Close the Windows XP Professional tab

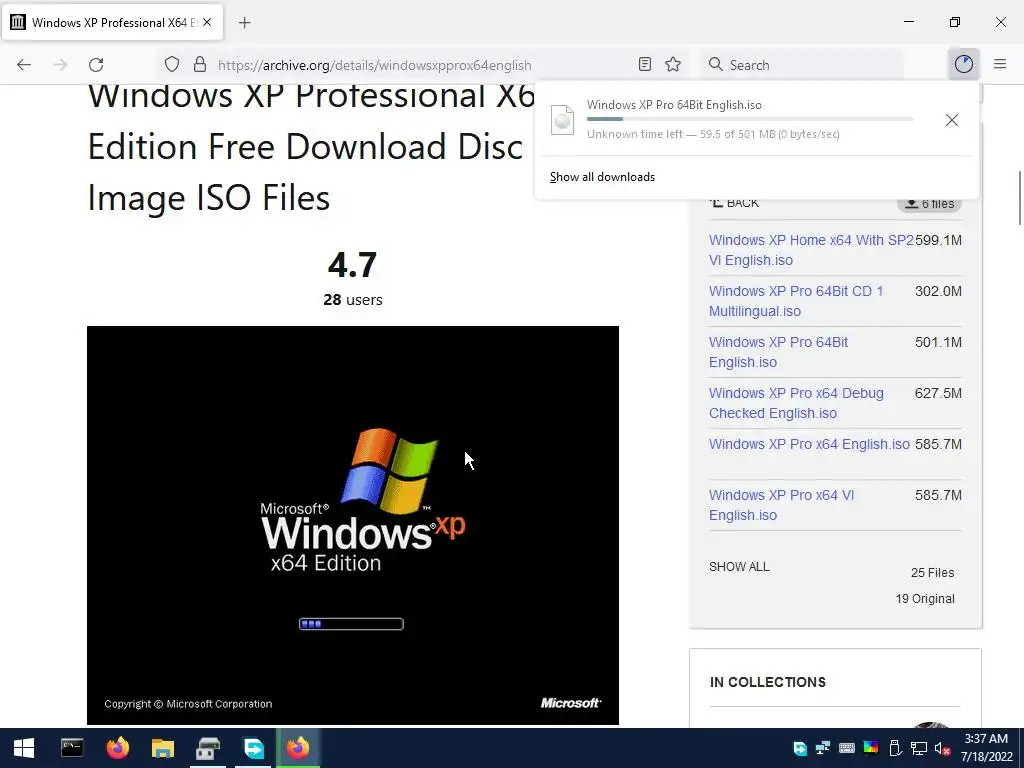tap(207, 22)
